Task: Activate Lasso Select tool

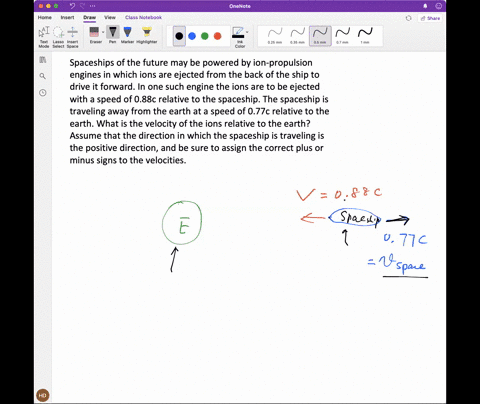Action: click(x=58, y=37)
